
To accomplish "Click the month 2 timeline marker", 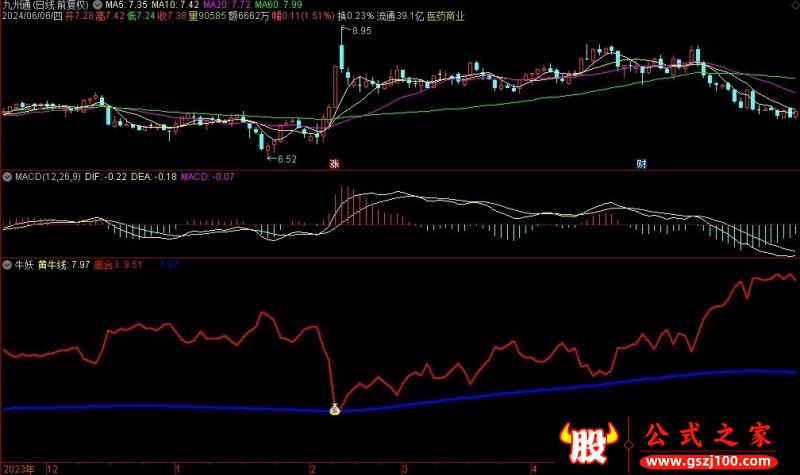I will 312,469.
